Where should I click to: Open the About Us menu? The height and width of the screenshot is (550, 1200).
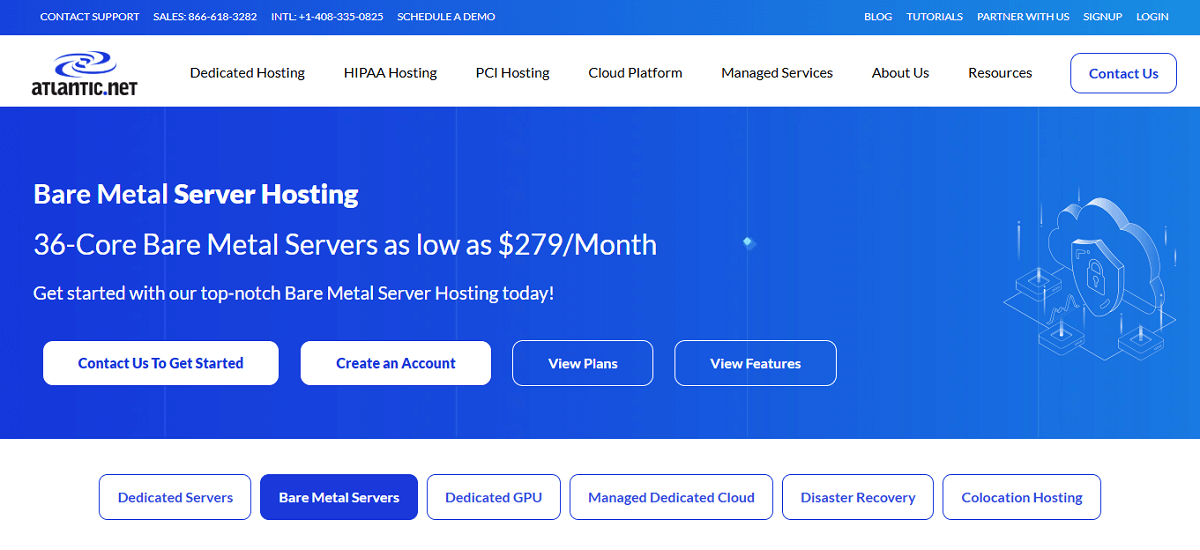[901, 73]
